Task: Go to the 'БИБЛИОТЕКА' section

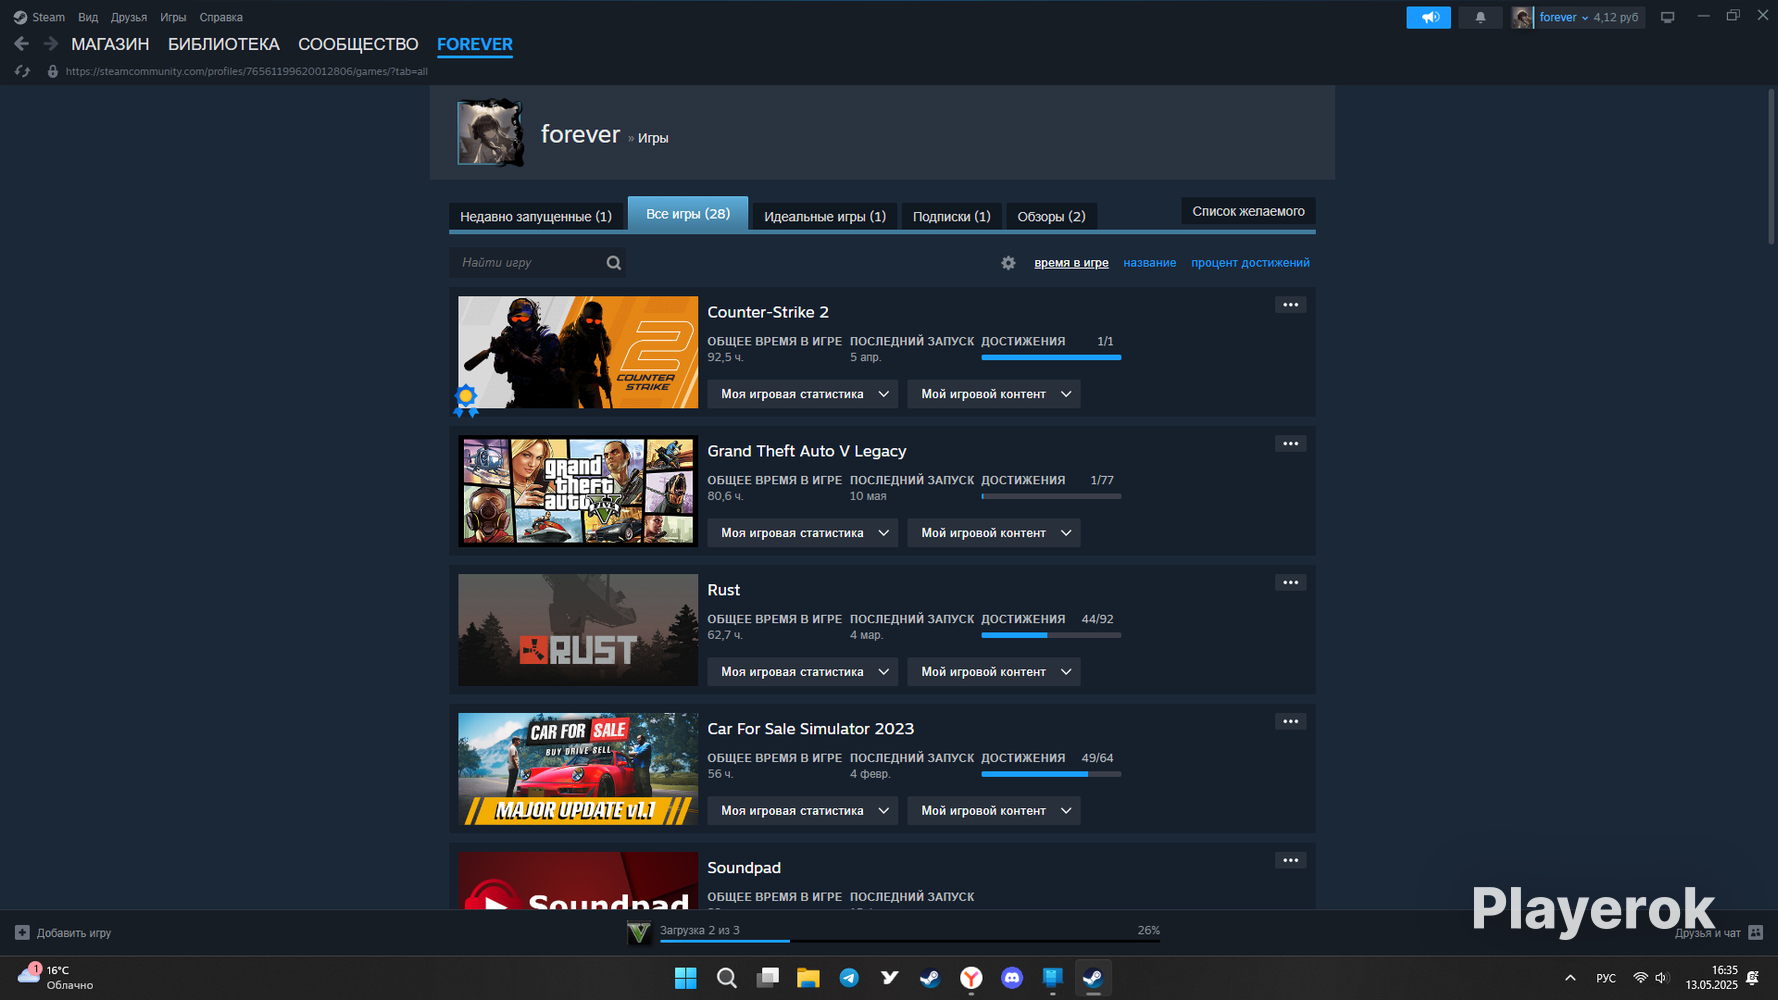Action: point(224,44)
